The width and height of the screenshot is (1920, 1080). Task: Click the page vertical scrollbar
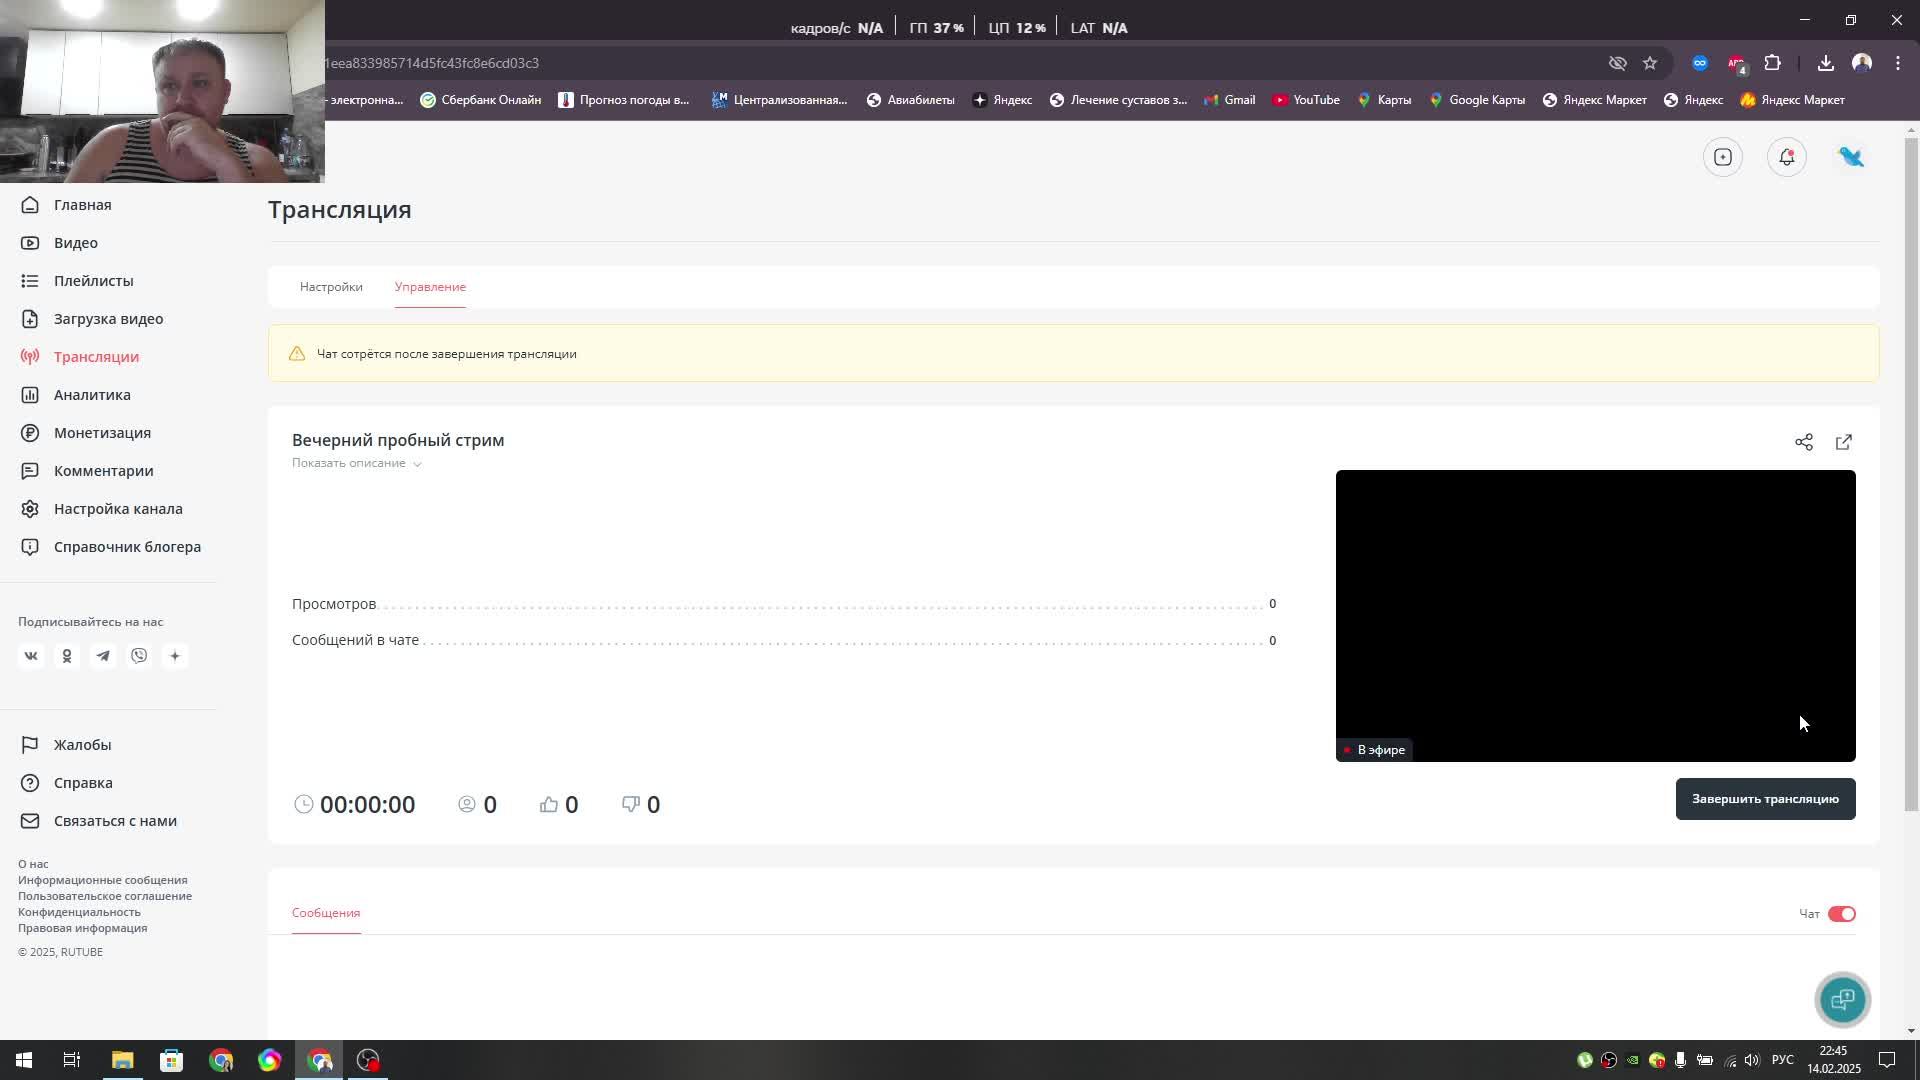[x=1911, y=475]
